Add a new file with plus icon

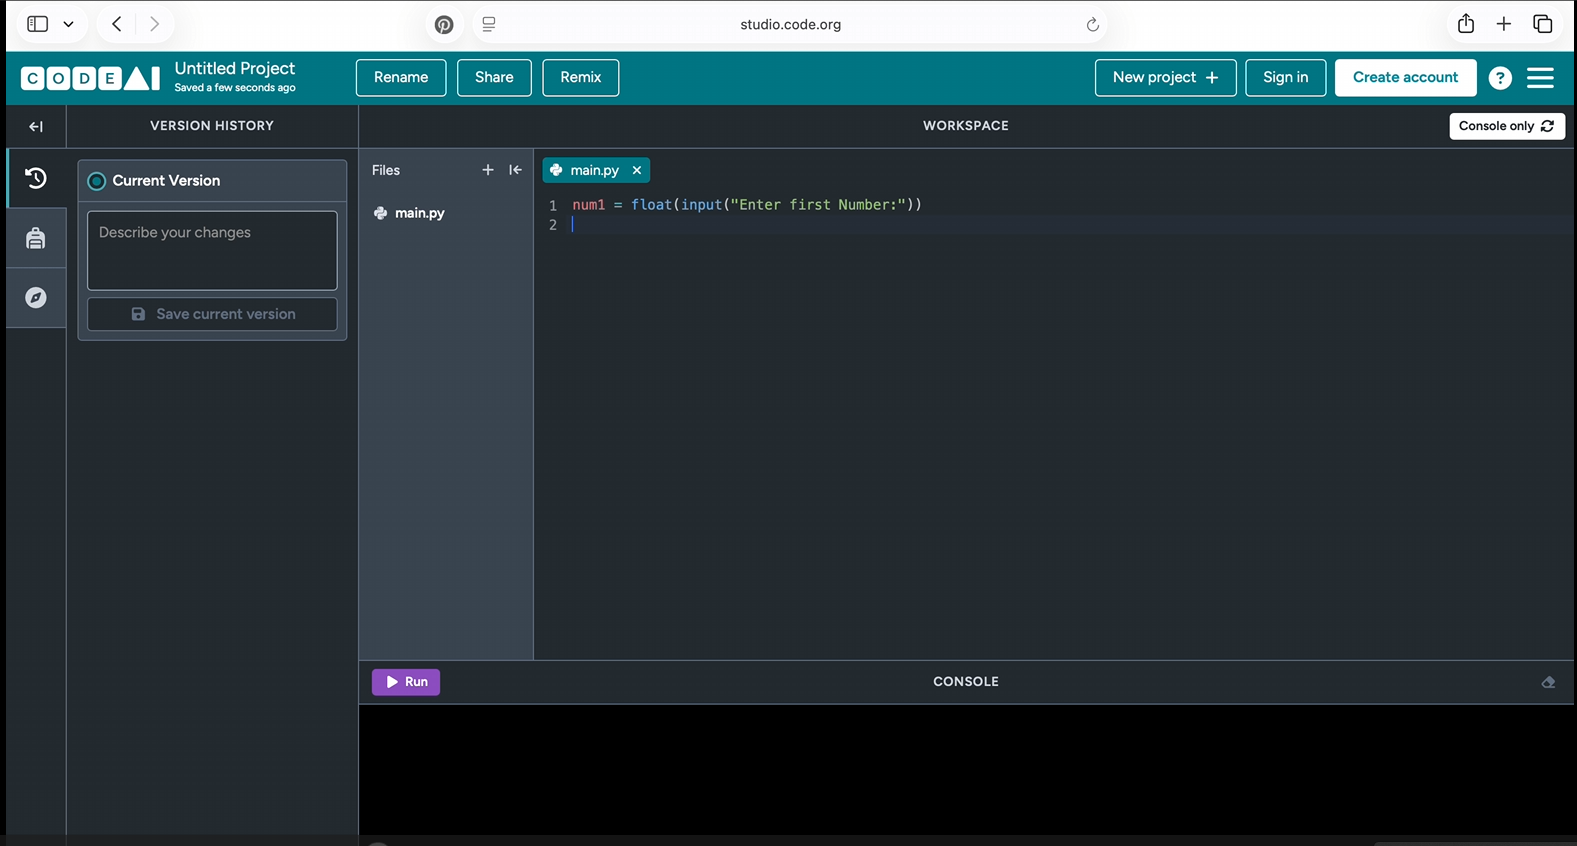(488, 170)
